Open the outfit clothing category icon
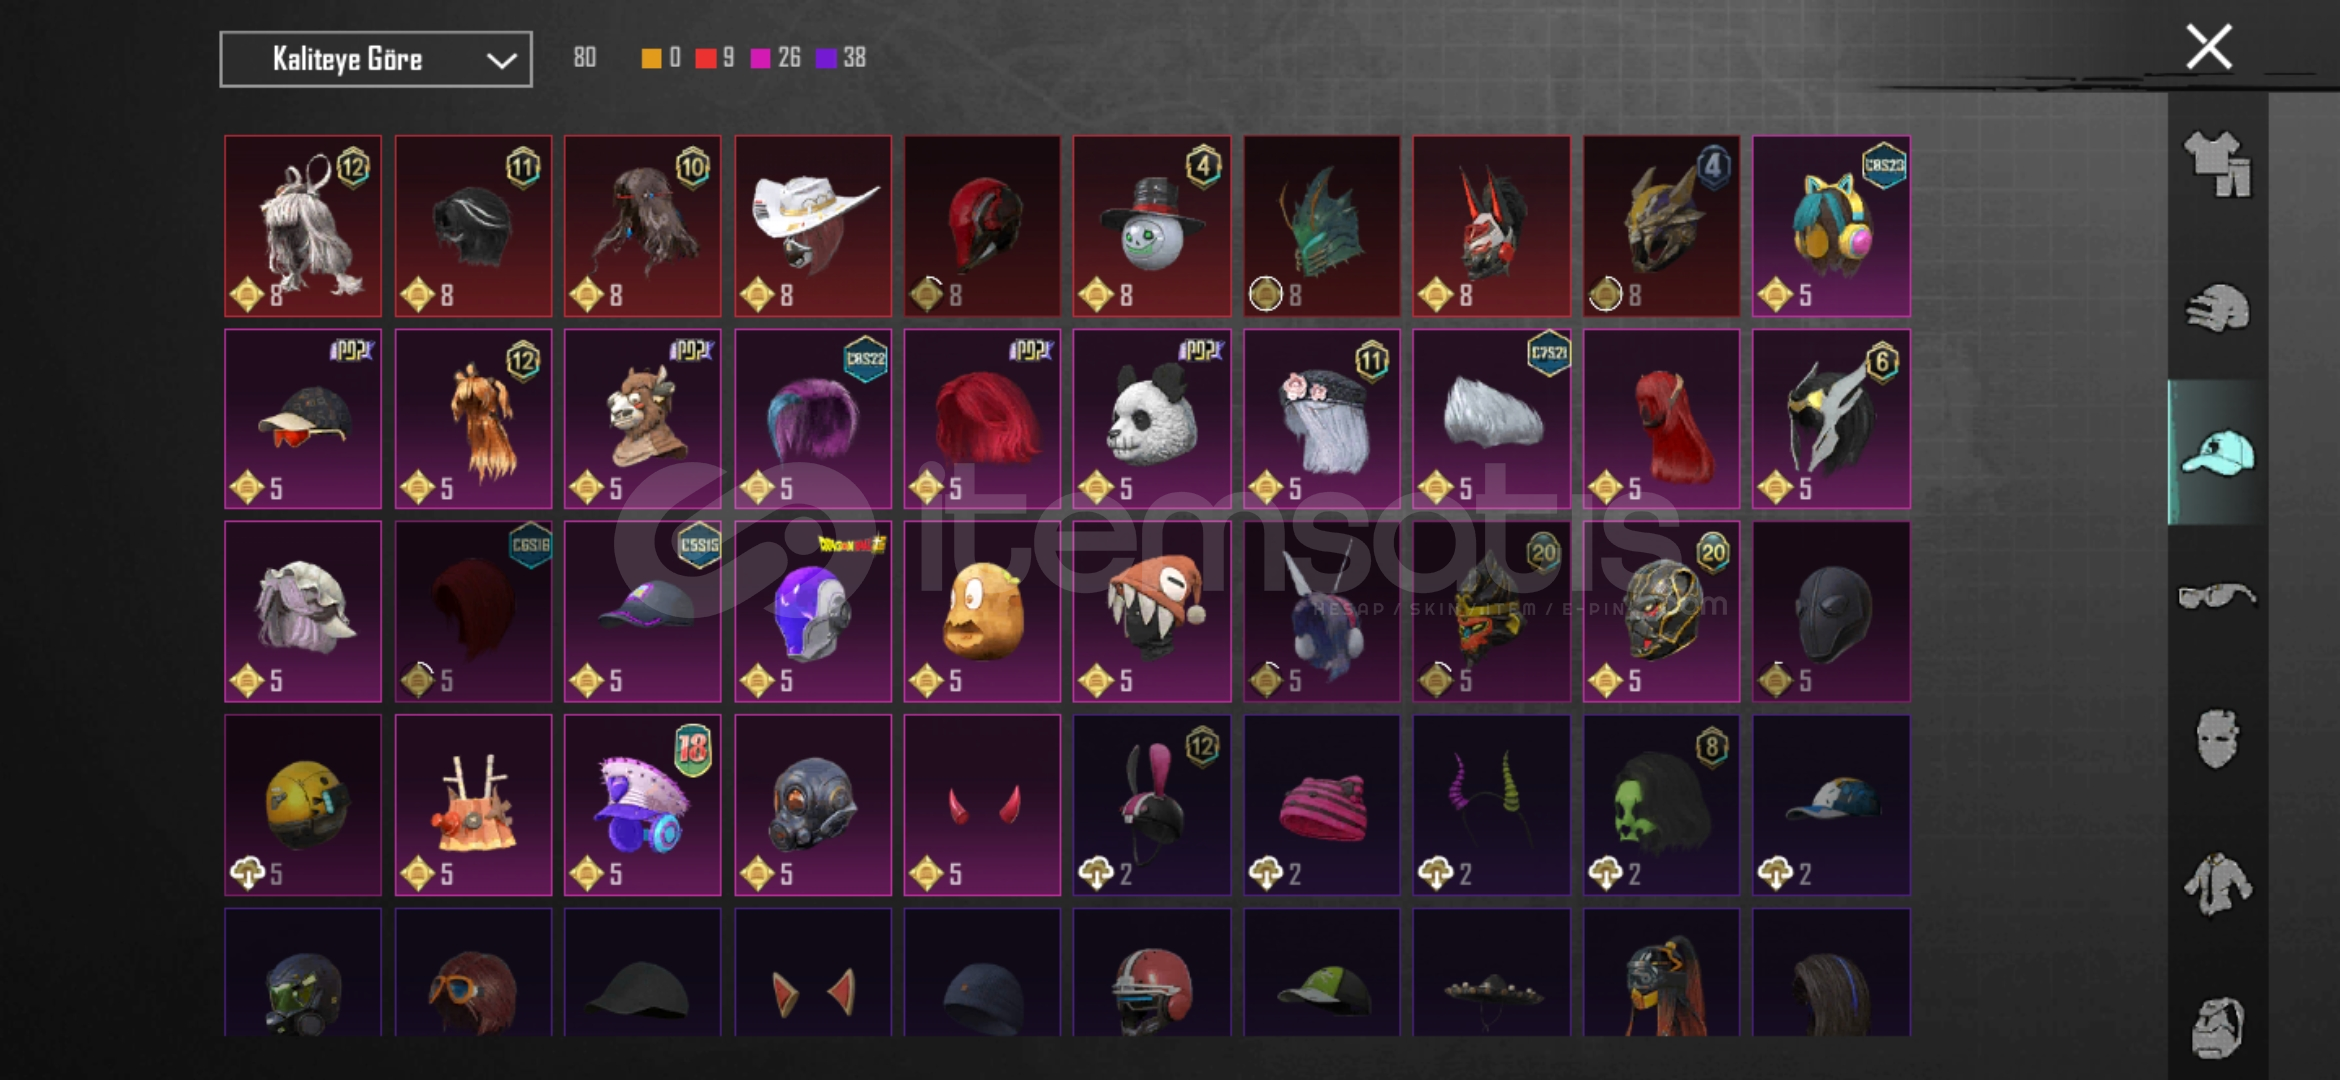The height and width of the screenshot is (1080, 2340). 2217,165
